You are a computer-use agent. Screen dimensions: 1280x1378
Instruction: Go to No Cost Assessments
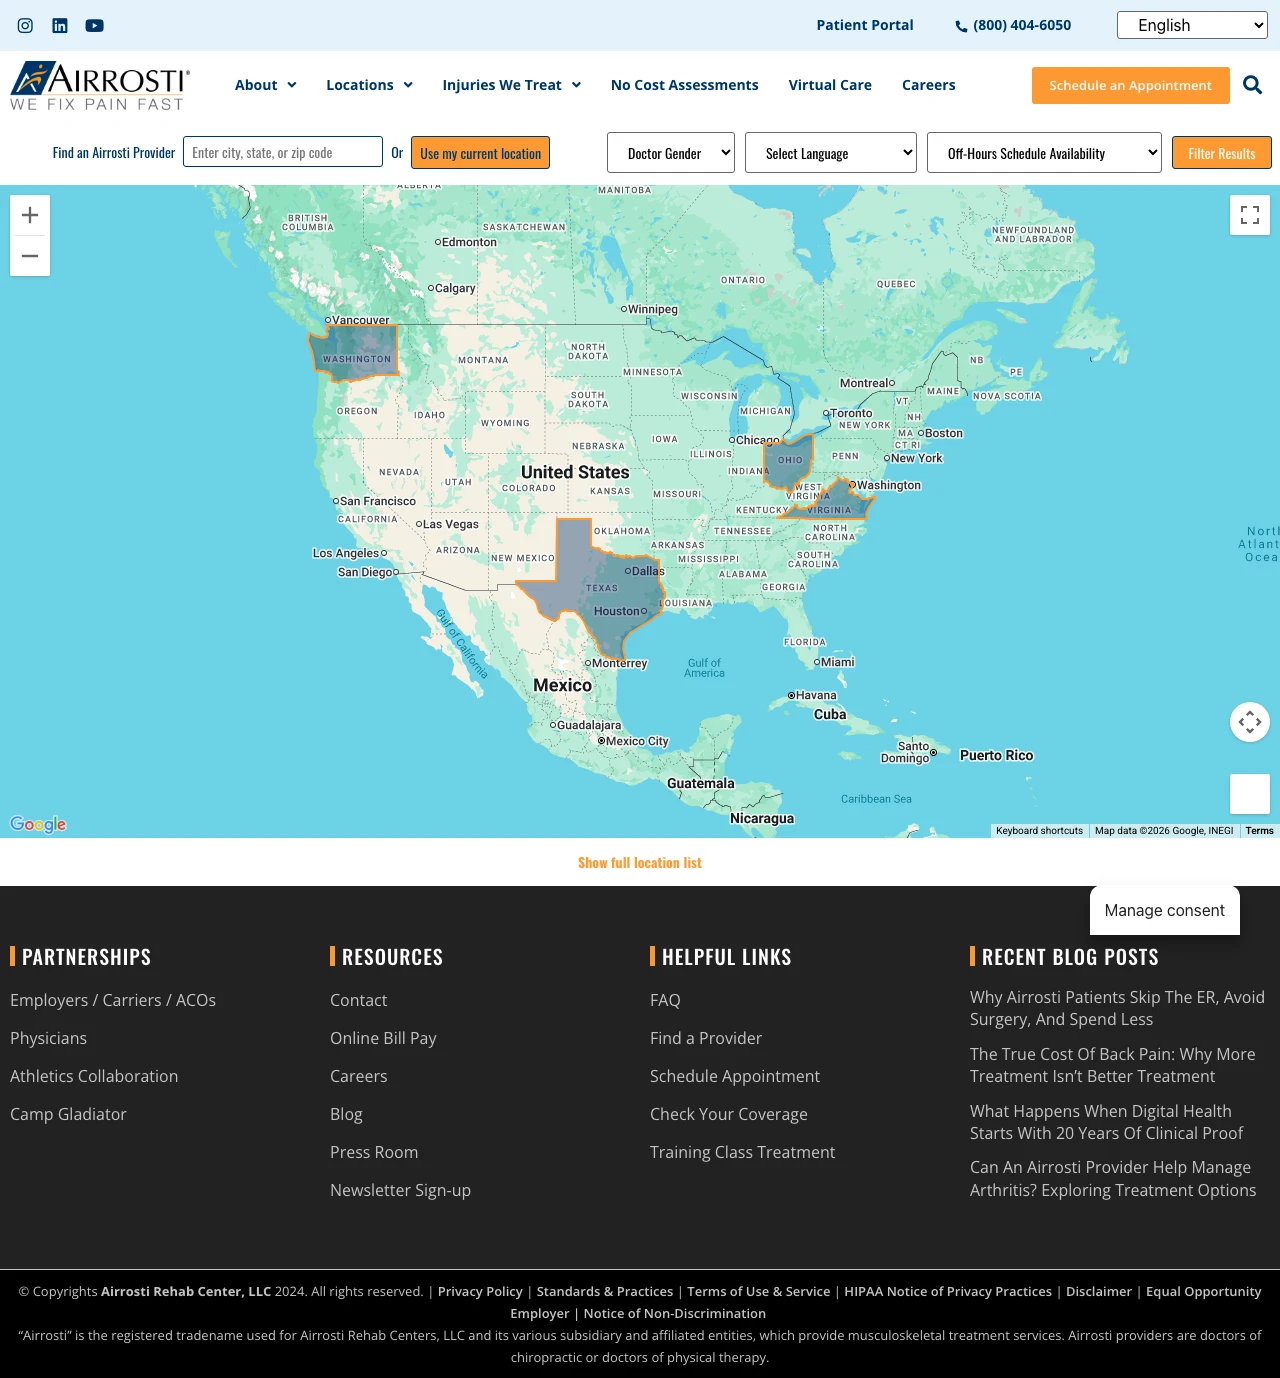coord(685,85)
